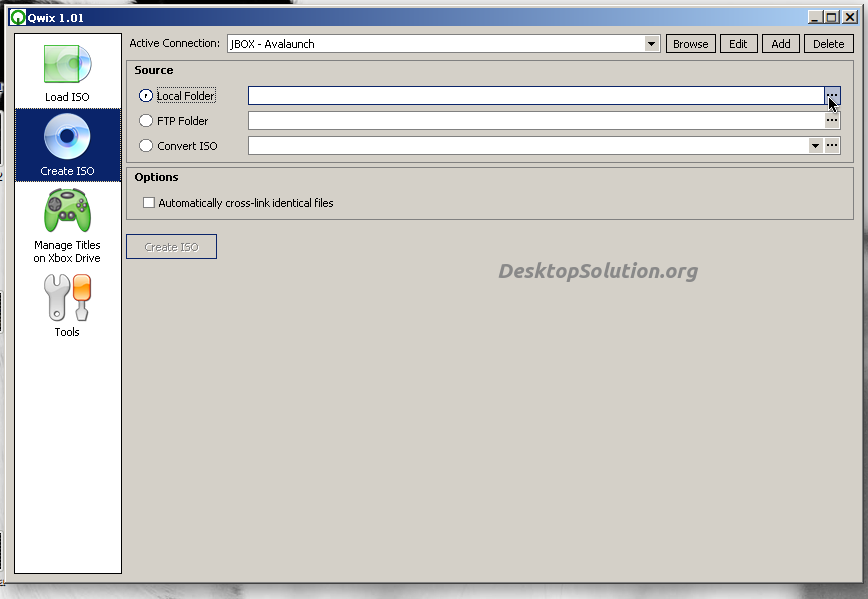
Task: Open the Load ISO section
Action: coord(68,73)
